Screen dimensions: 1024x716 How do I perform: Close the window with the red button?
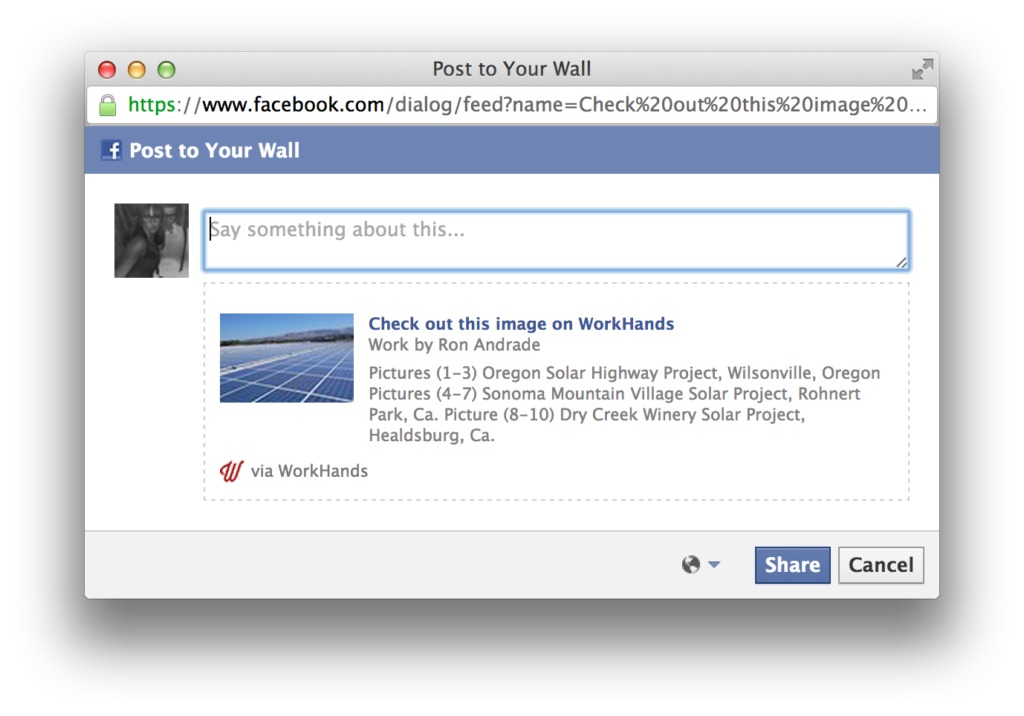coord(107,70)
